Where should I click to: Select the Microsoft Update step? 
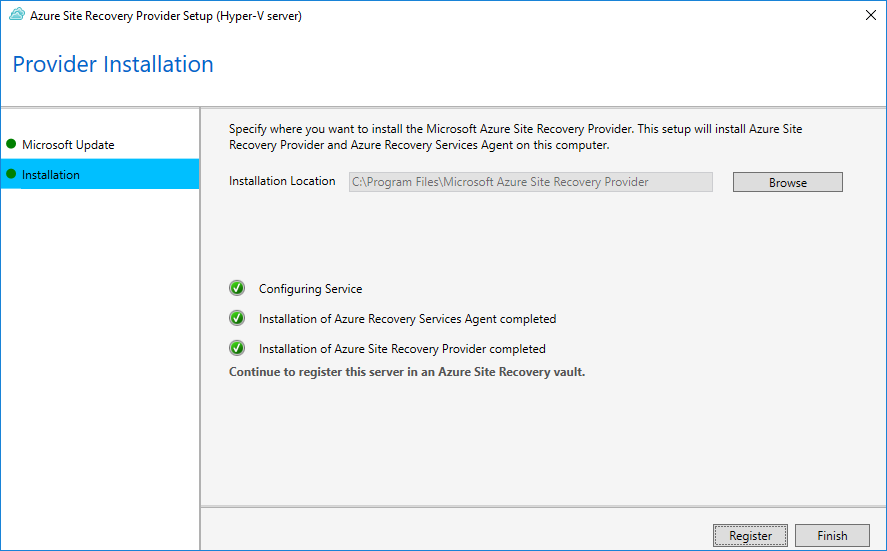[x=100, y=144]
